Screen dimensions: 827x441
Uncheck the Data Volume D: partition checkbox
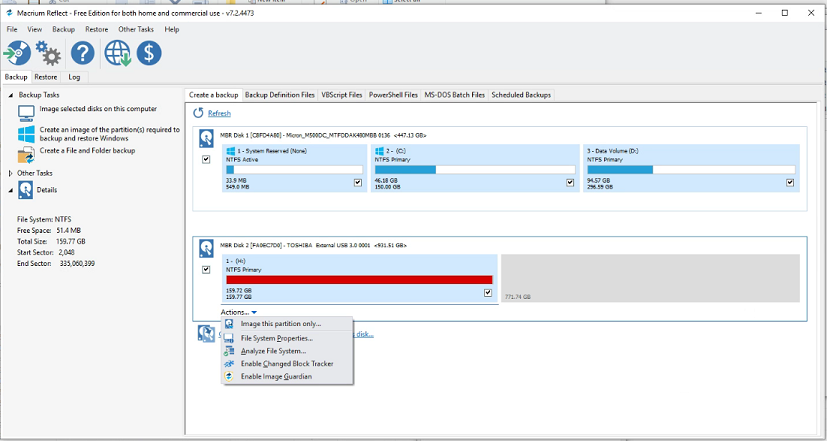pyautogui.click(x=790, y=183)
